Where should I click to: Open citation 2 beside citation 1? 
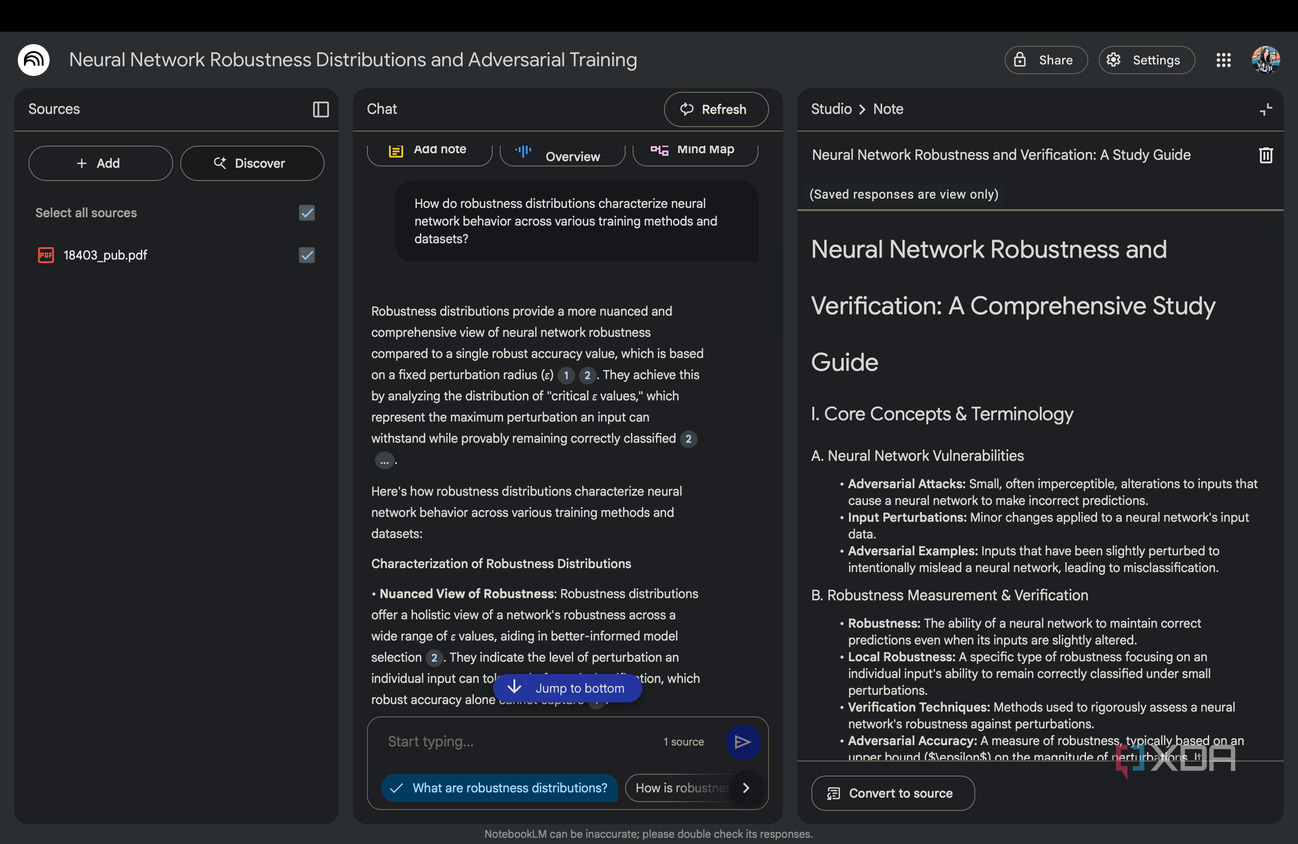click(587, 375)
